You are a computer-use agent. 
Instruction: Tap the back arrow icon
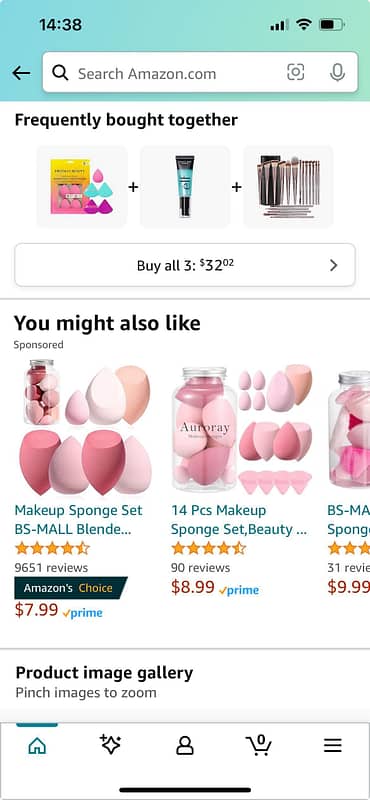click(x=21, y=73)
